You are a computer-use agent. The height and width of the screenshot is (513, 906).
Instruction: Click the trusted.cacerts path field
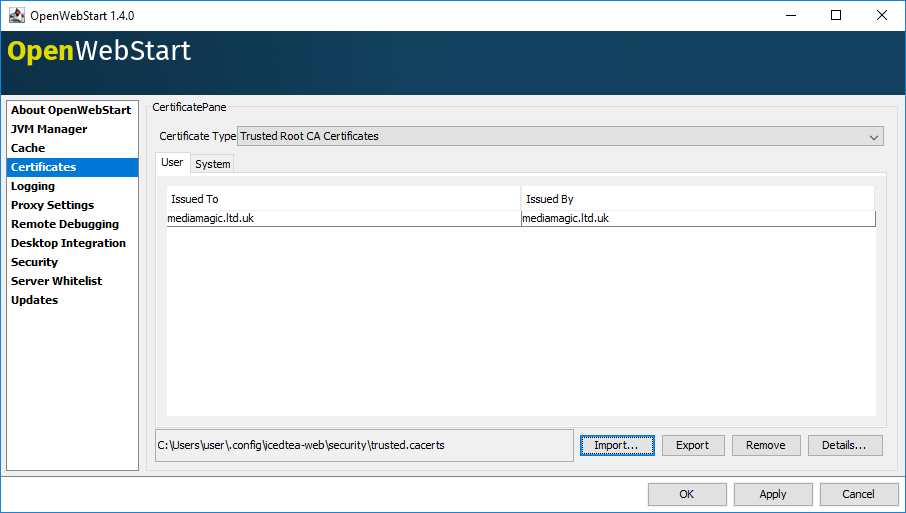tap(362, 445)
